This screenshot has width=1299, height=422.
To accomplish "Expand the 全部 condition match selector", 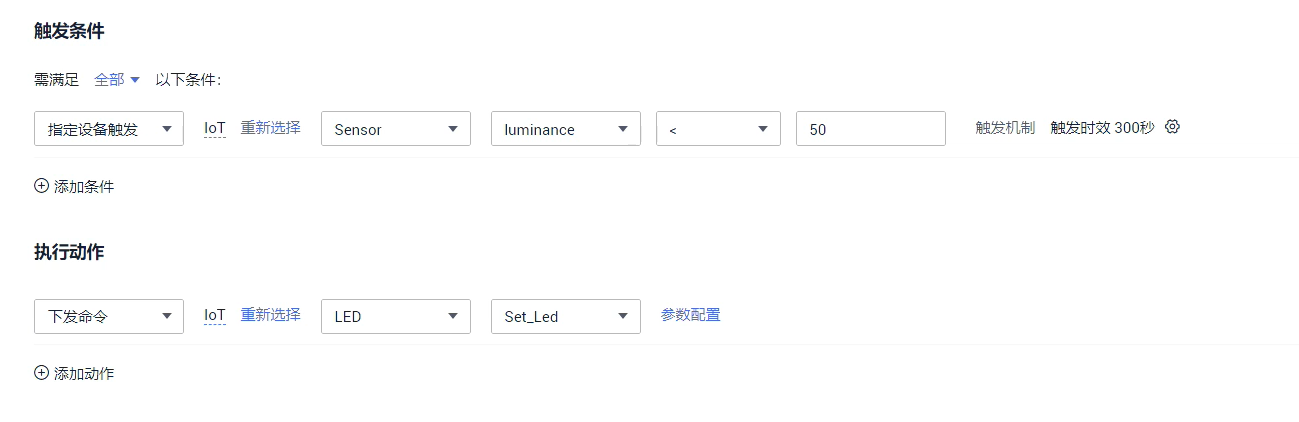I will (x=117, y=80).
